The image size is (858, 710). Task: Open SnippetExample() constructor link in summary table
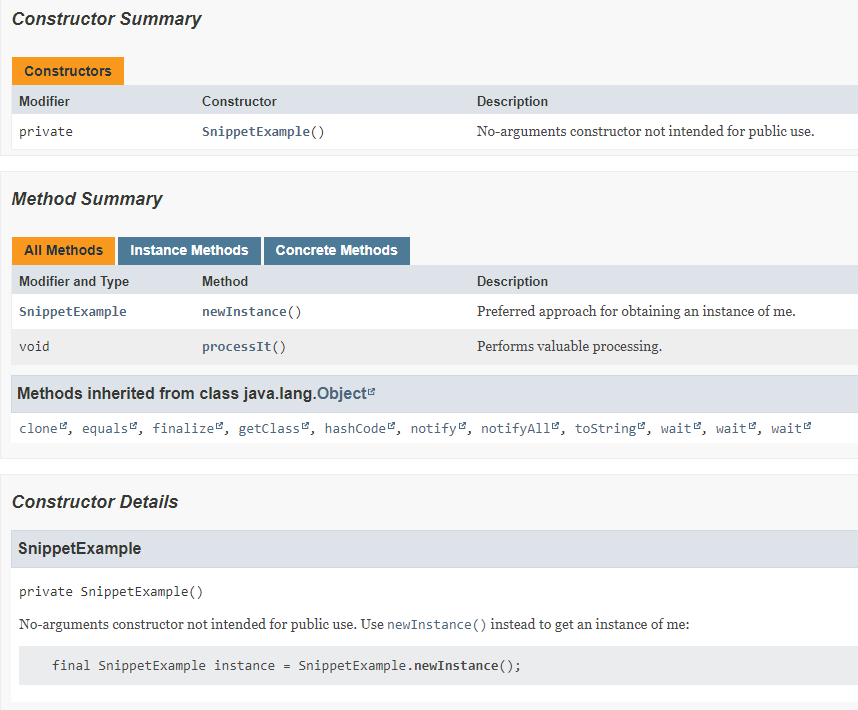coord(263,132)
